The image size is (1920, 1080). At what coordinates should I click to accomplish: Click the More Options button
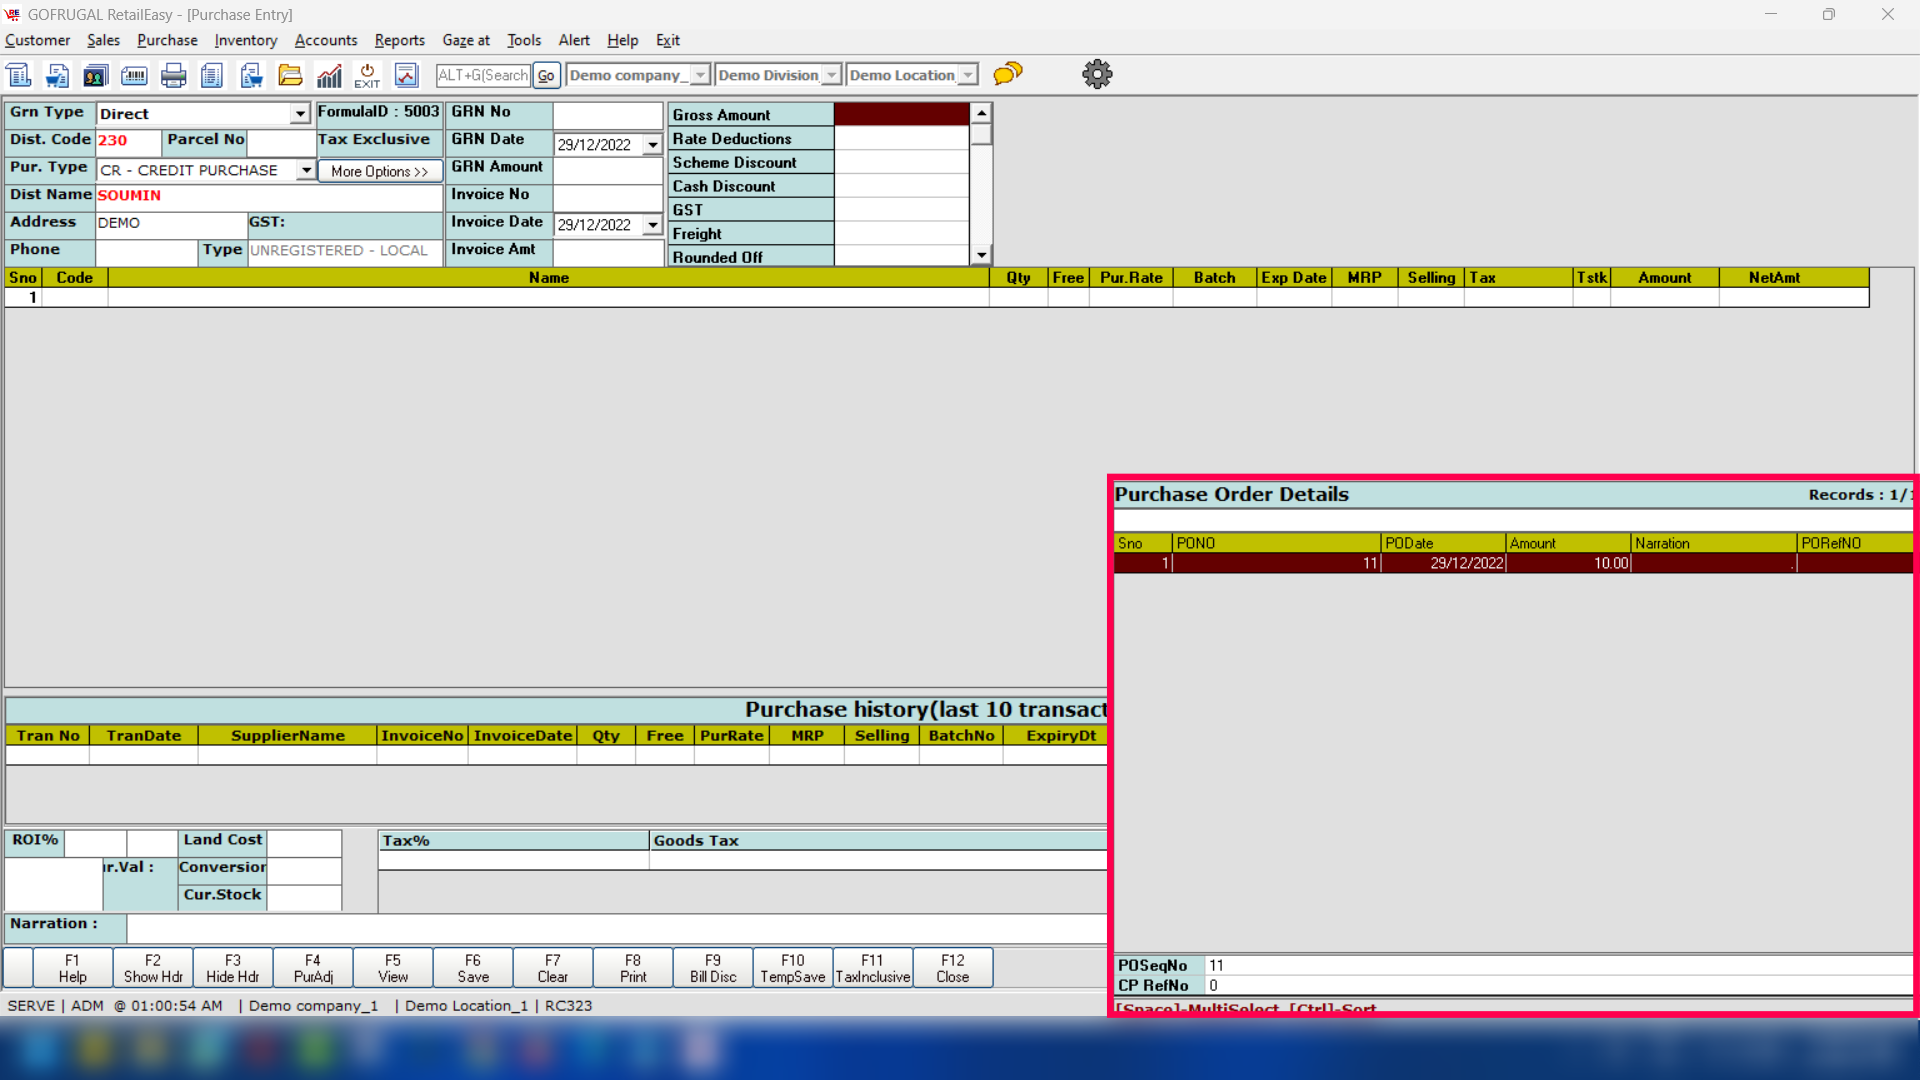point(379,171)
